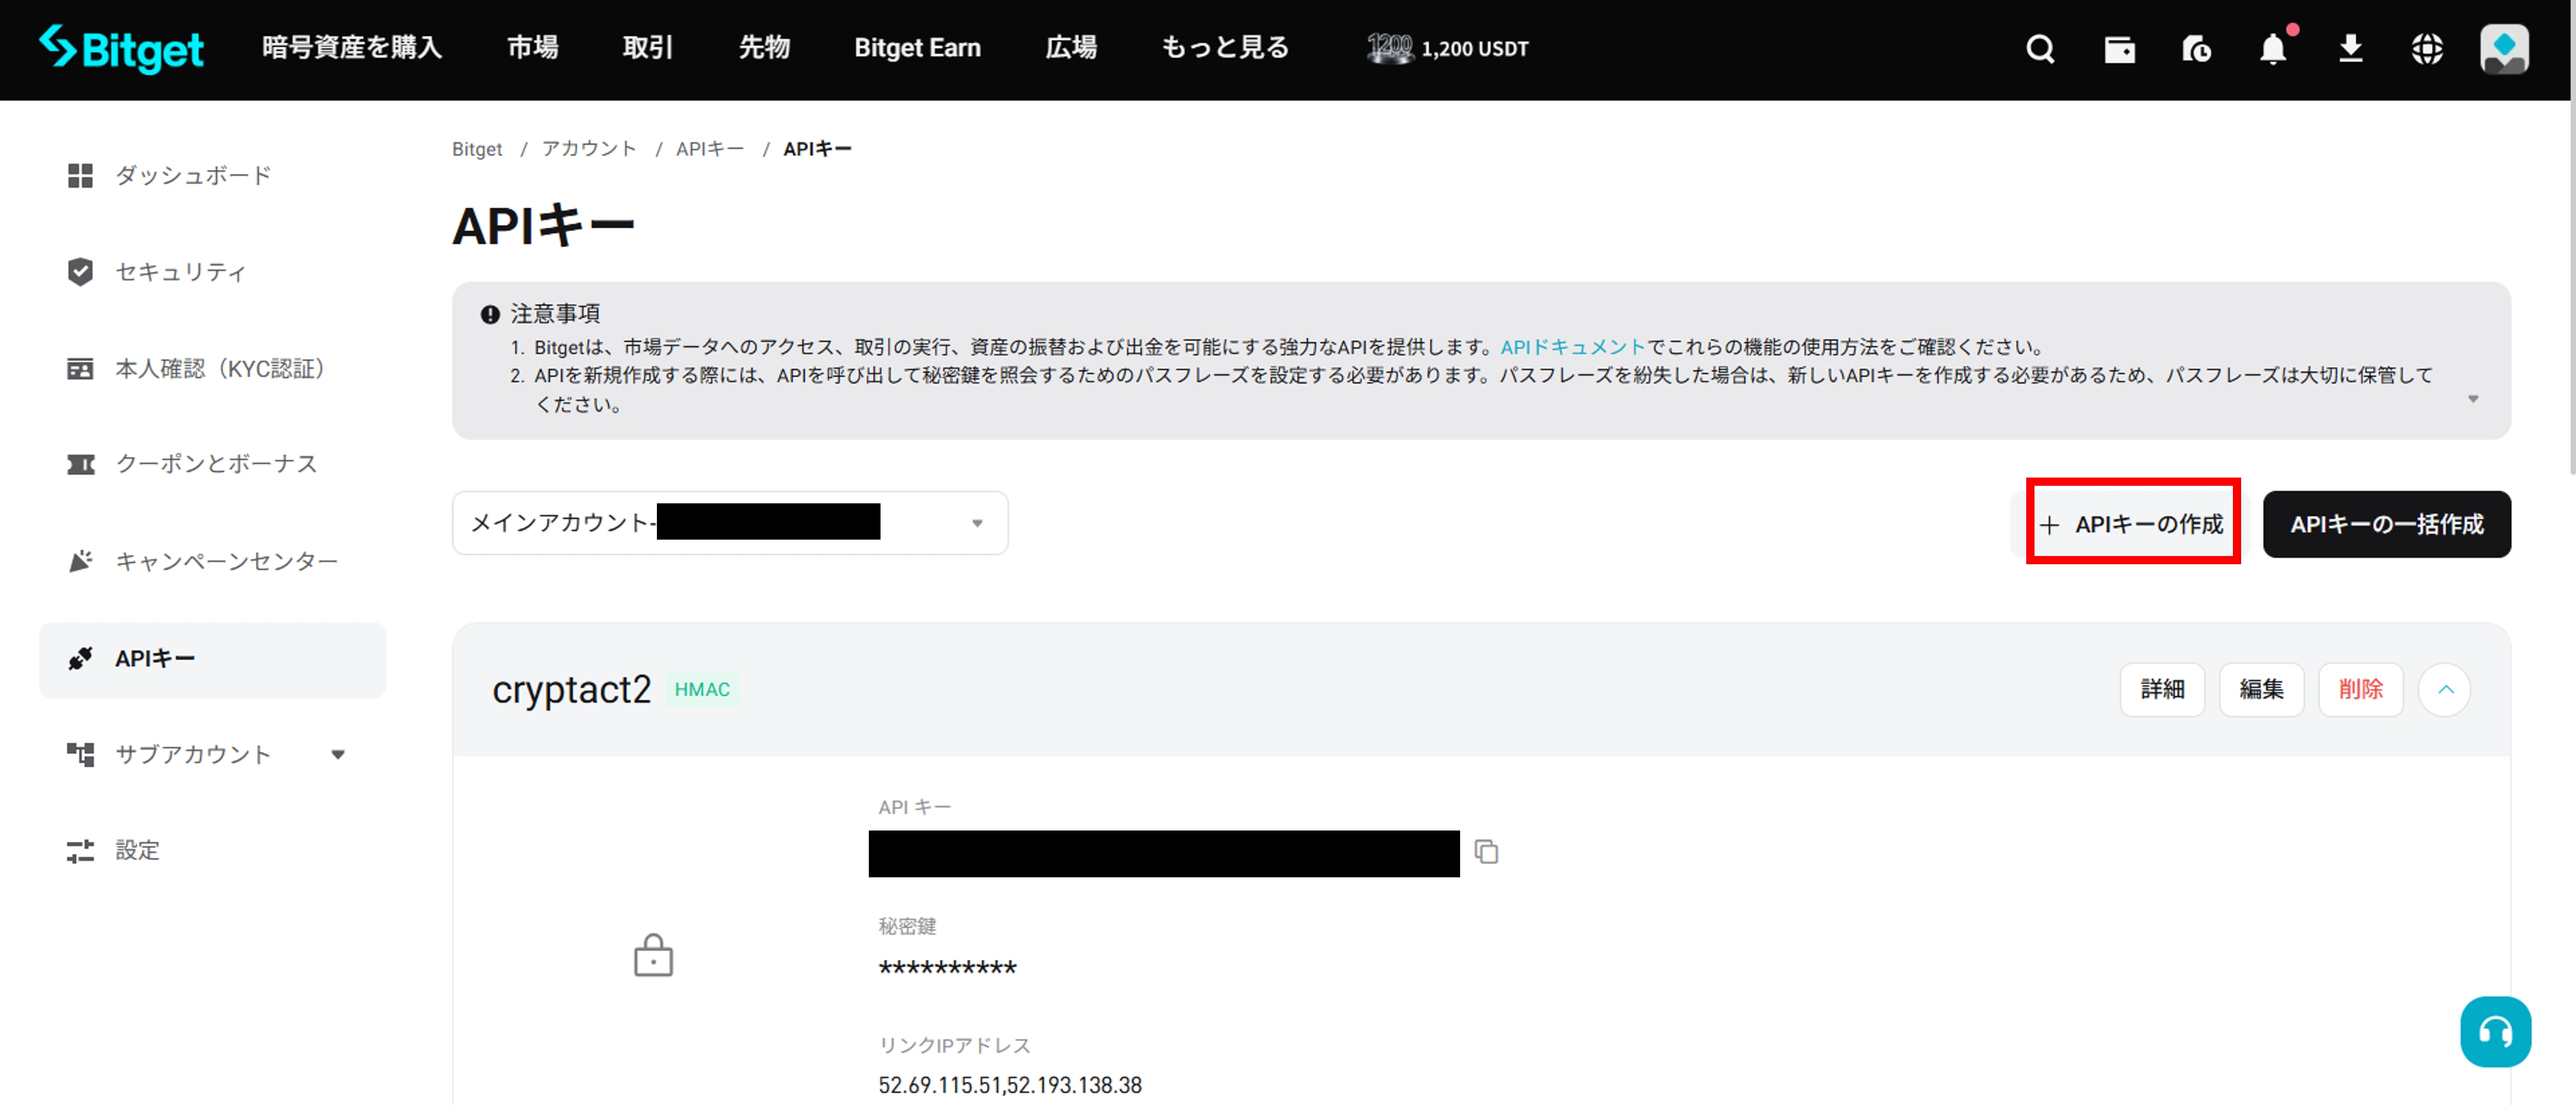Click the アカウント breadcrumb link
The image size is (2576, 1105).
click(589, 150)
